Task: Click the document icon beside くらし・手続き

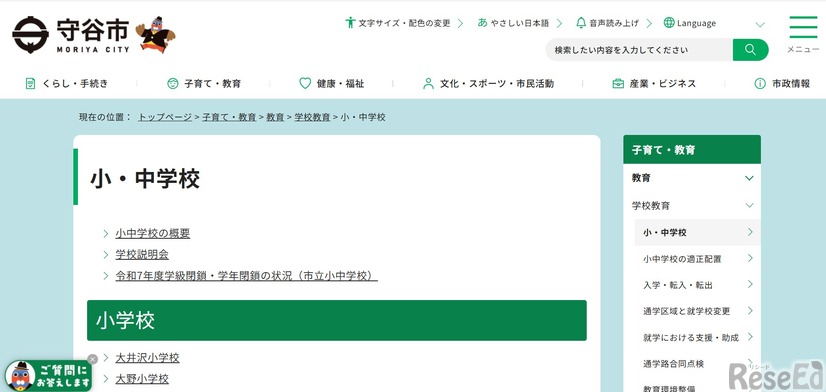Action: click(31, 83)
